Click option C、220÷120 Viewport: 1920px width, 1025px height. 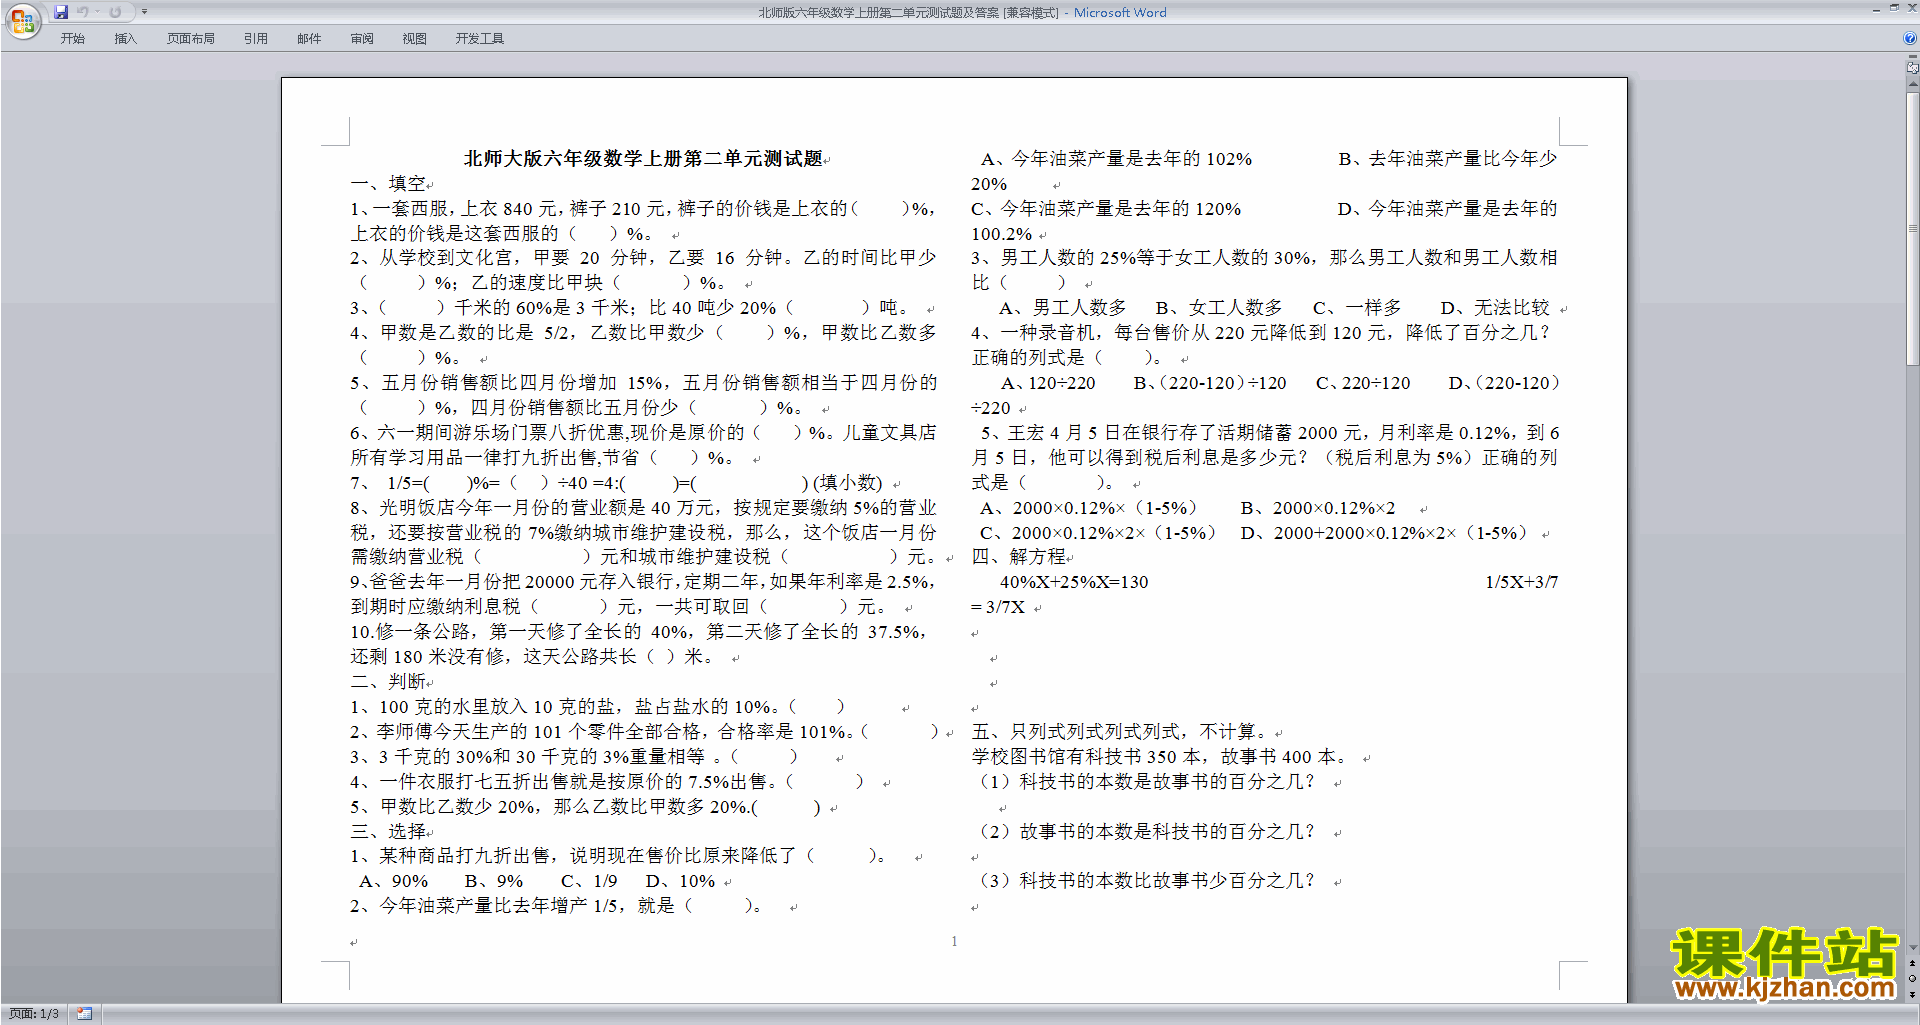(1363, 383)
